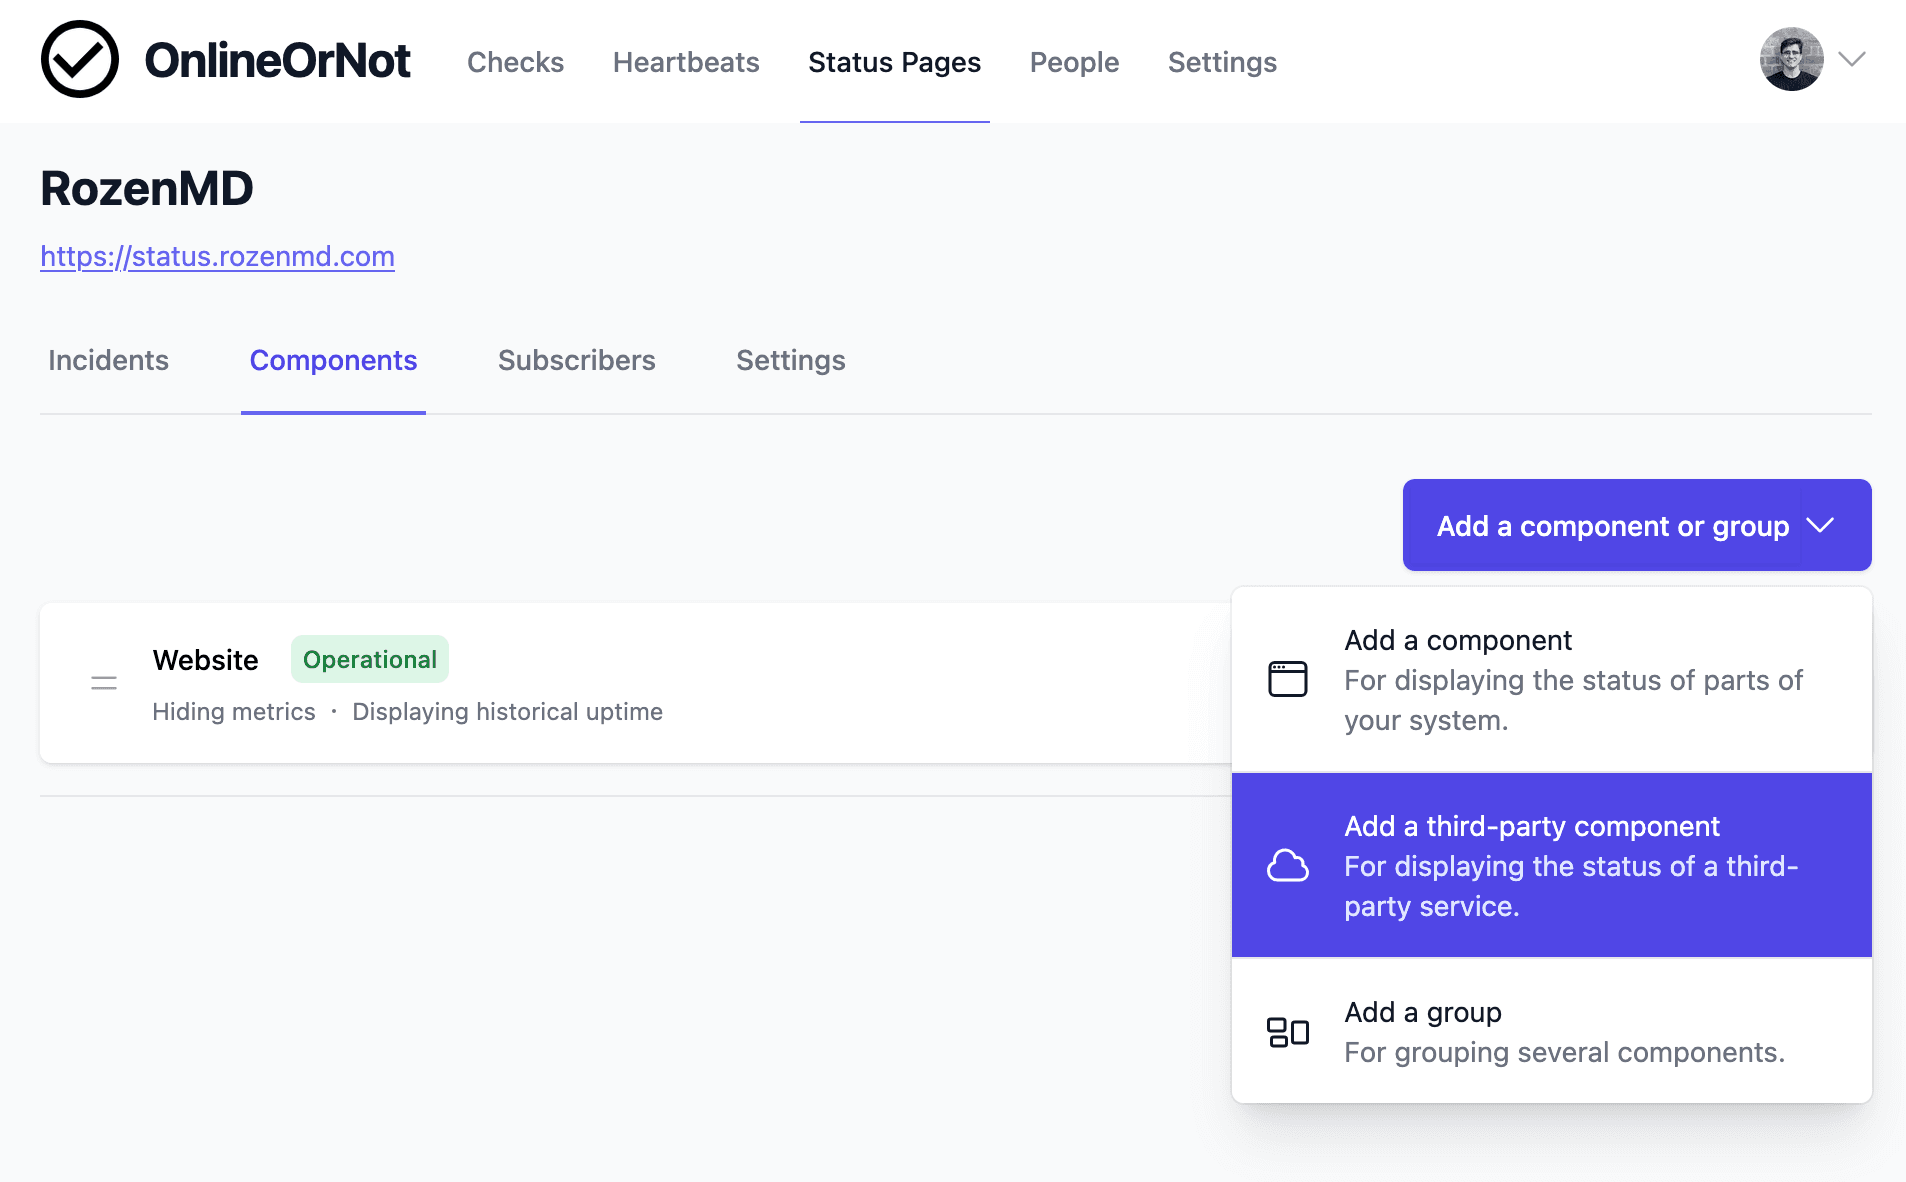The width and height of the screenshot is (1906, 1182).
Task: Expand the chevron on the purple button
Action: [1822, 525]
